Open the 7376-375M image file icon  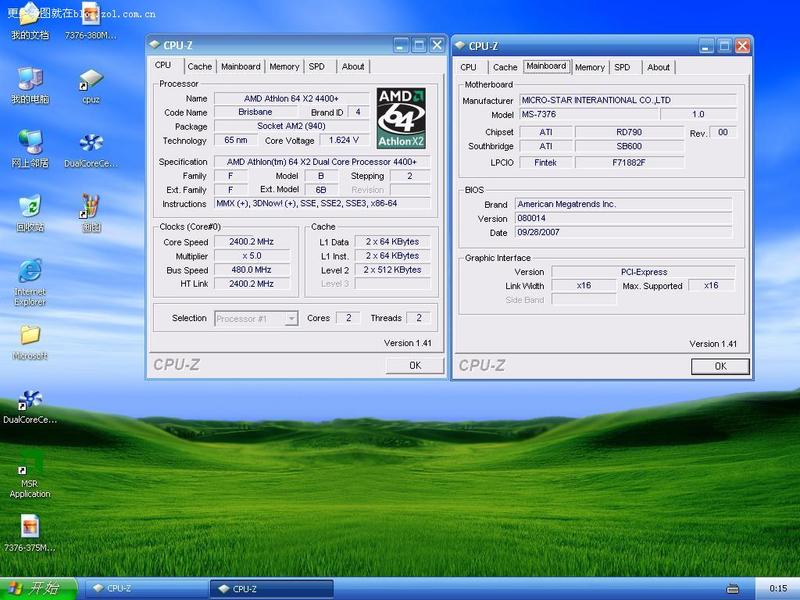(x=30, y=526)
